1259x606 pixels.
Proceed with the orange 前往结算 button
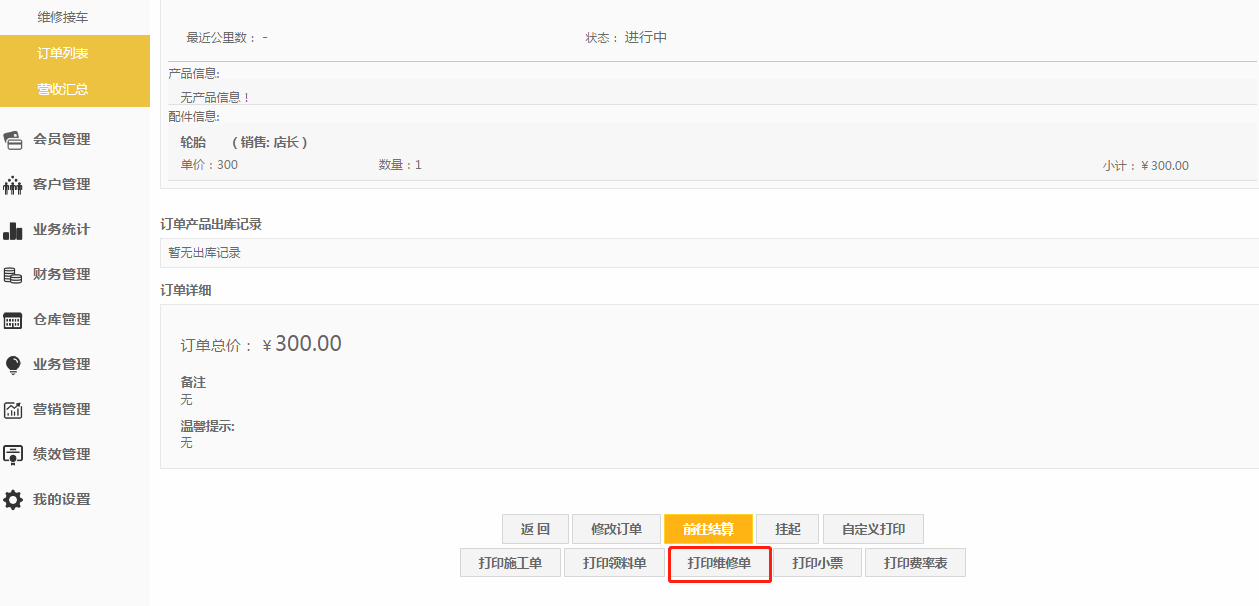pos(708,529)
